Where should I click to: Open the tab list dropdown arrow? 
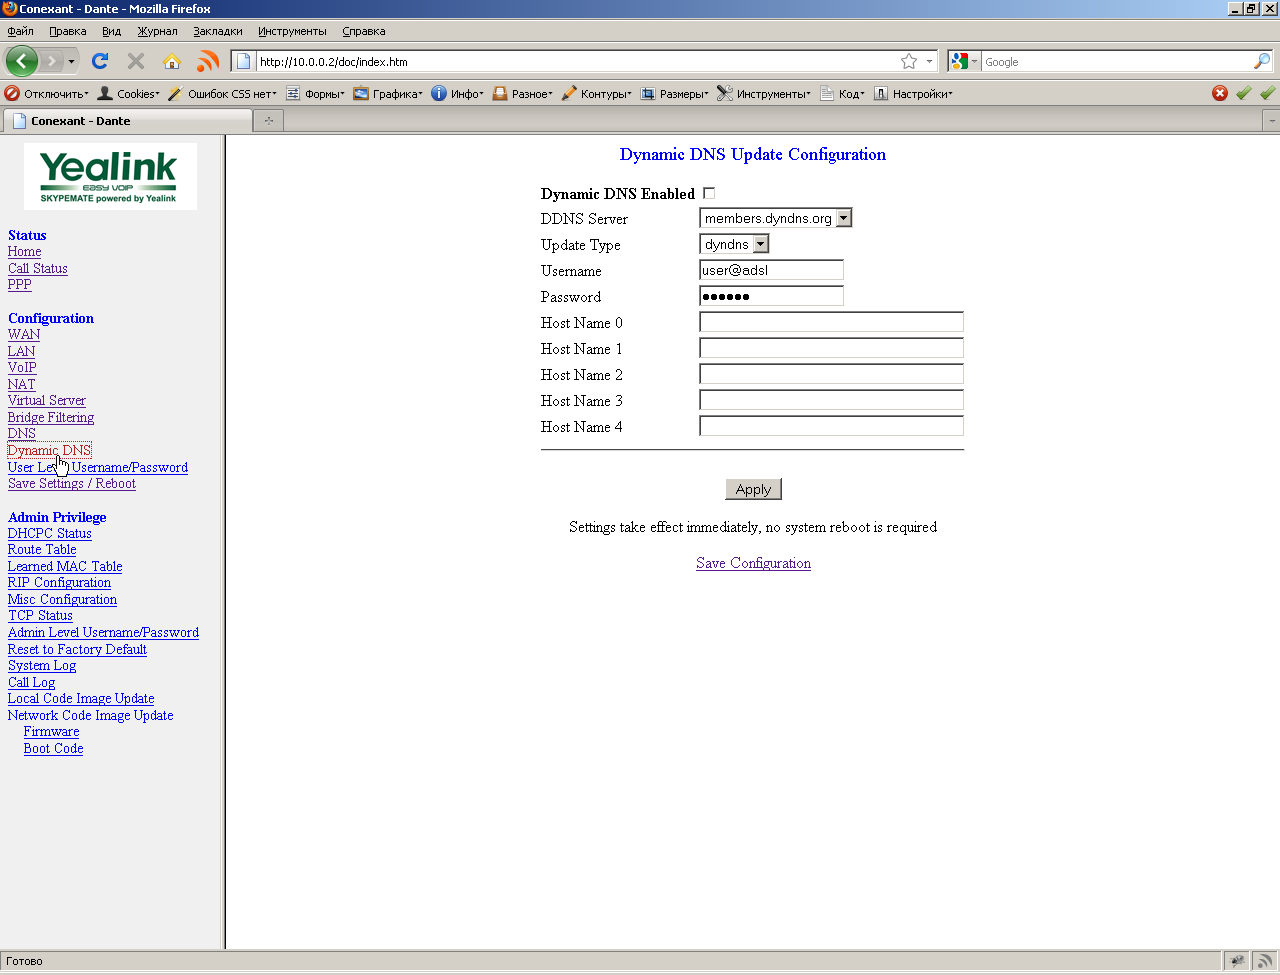click(1272, 121)
